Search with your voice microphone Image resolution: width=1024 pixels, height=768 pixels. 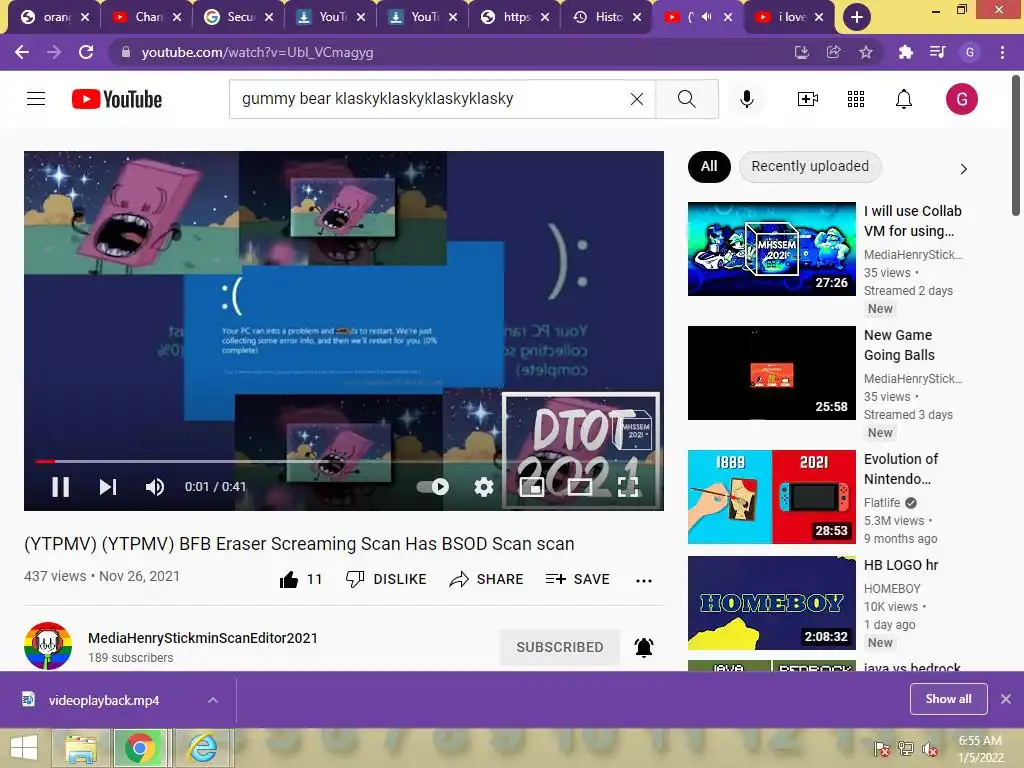(747, 99)
